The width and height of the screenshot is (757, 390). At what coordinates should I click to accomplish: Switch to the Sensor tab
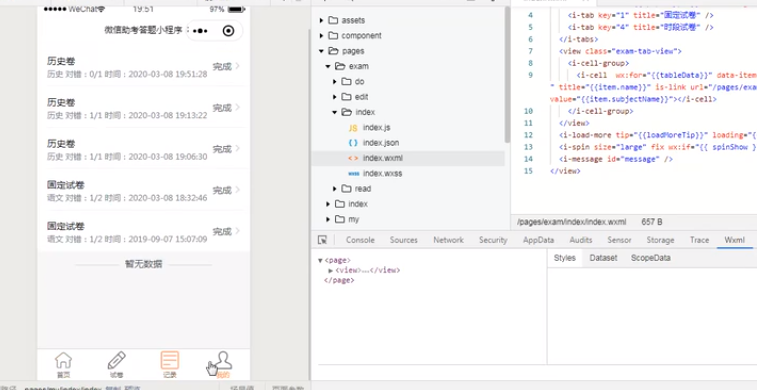pyautogui.click(x=619, y=240)
